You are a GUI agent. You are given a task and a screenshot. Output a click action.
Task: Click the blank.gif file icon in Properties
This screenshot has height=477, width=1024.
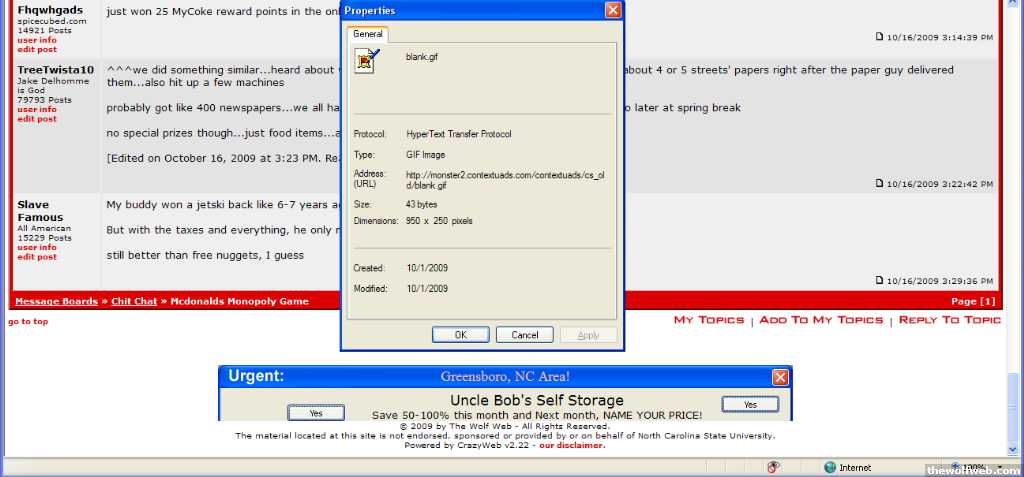point(367,62)
